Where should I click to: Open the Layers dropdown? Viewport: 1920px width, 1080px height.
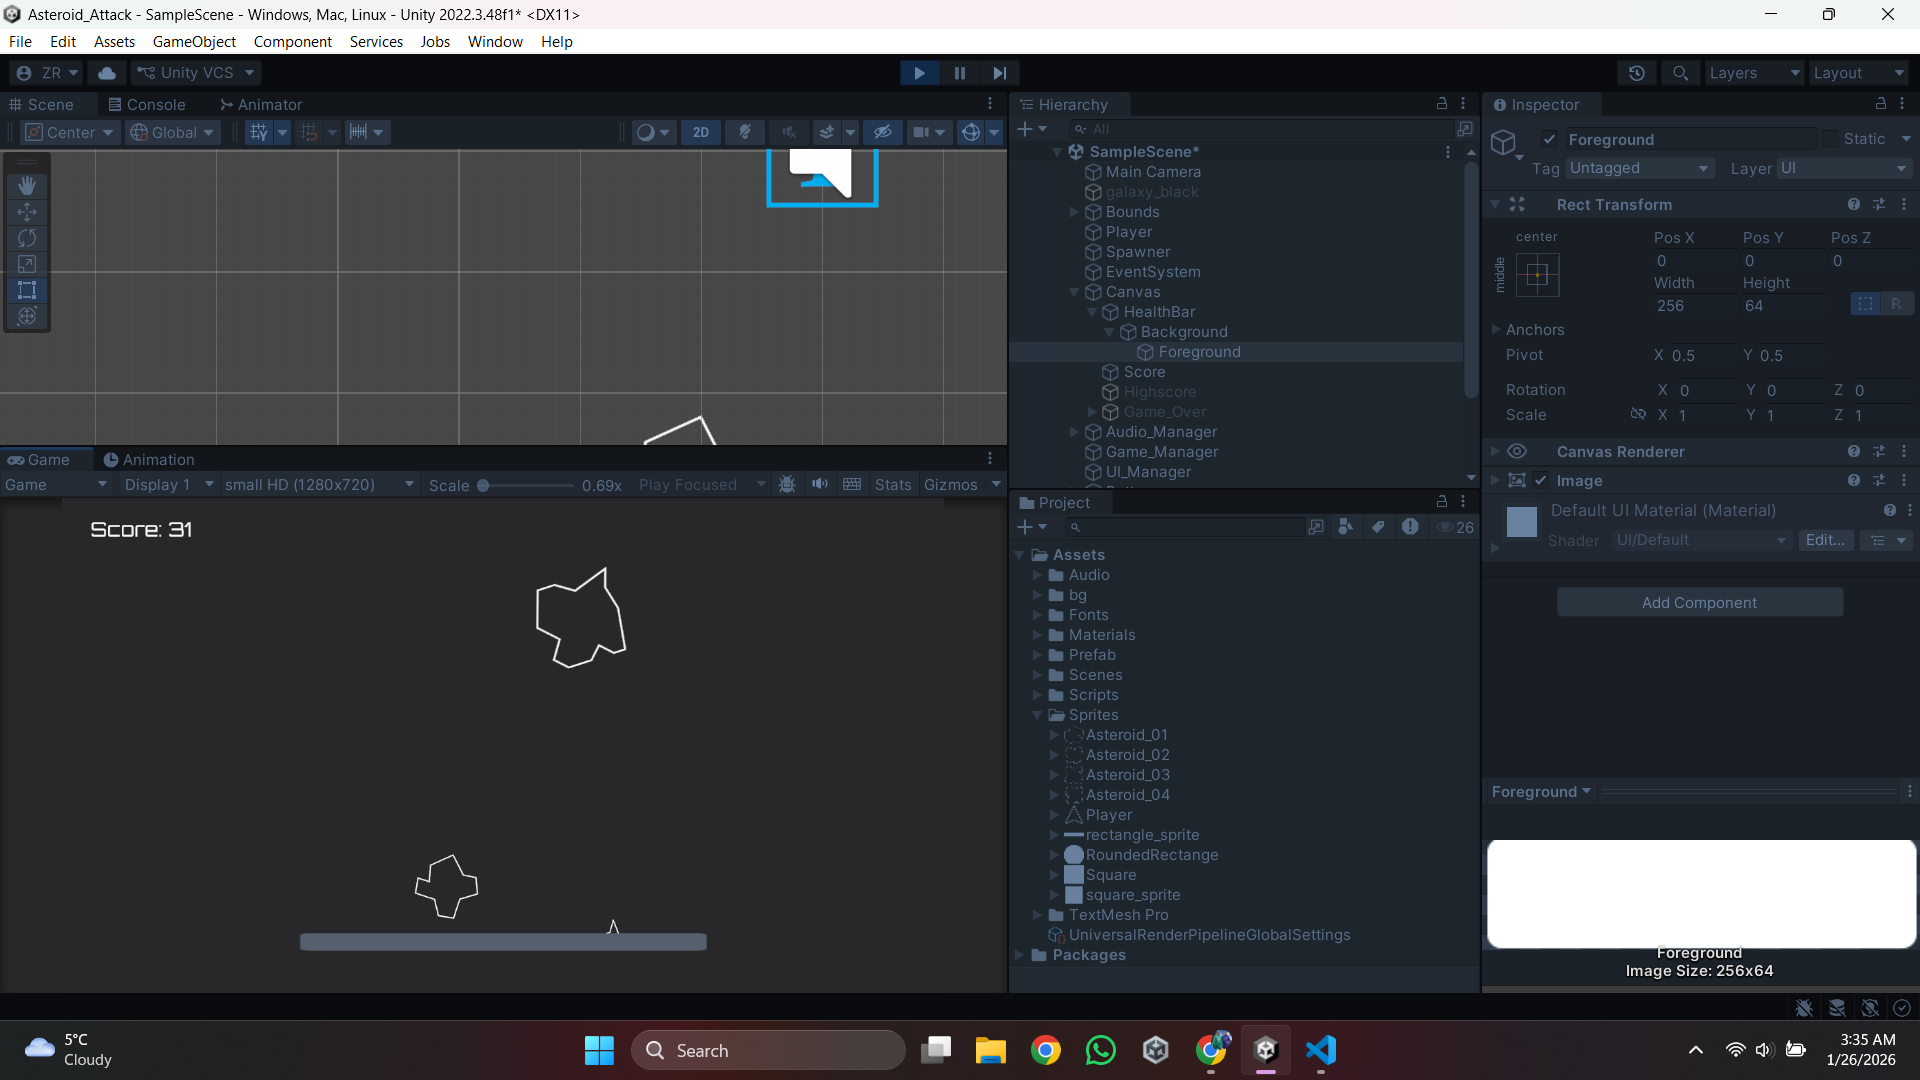(1753, 73)
